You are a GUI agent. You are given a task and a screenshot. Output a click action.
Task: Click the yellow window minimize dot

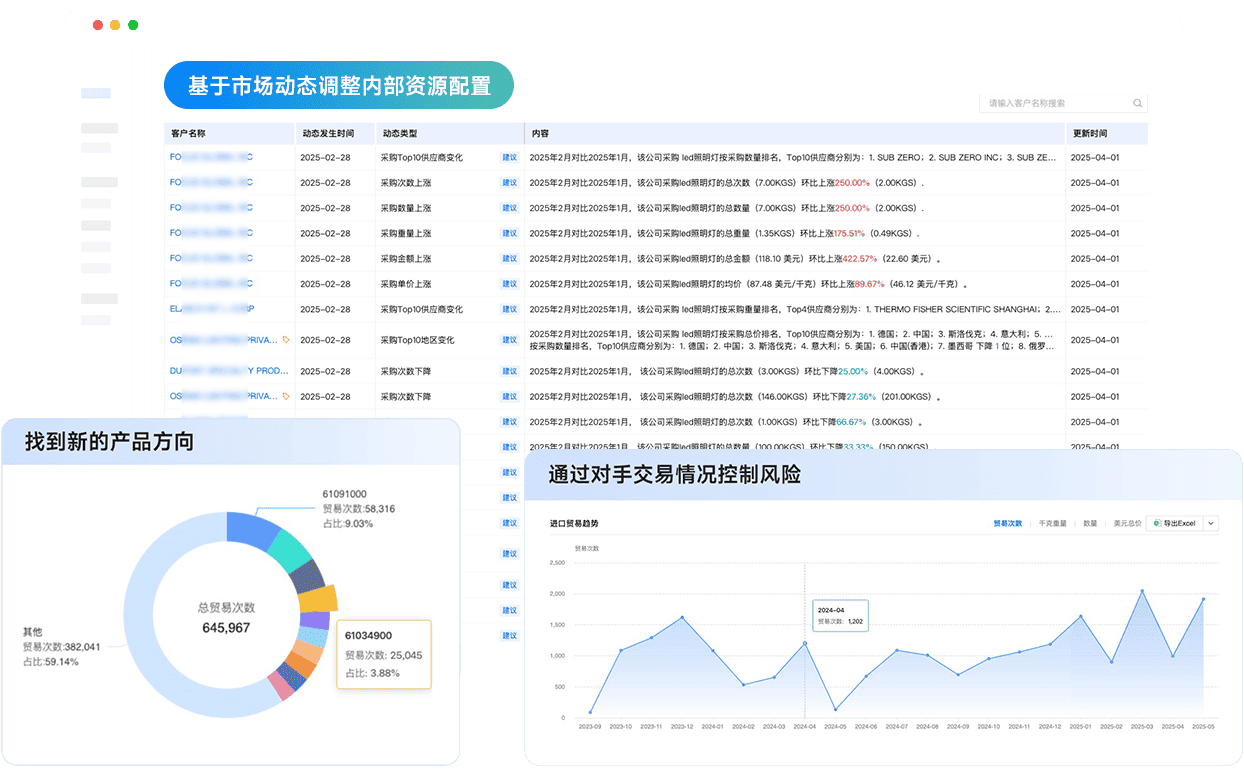(x=115, y=25)
